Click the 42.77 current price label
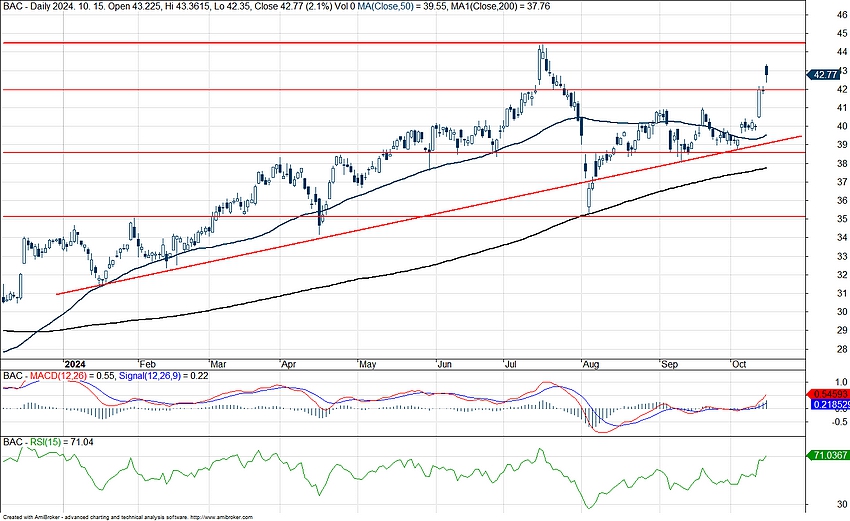850x521 pixels. click(x=823, y=75)
